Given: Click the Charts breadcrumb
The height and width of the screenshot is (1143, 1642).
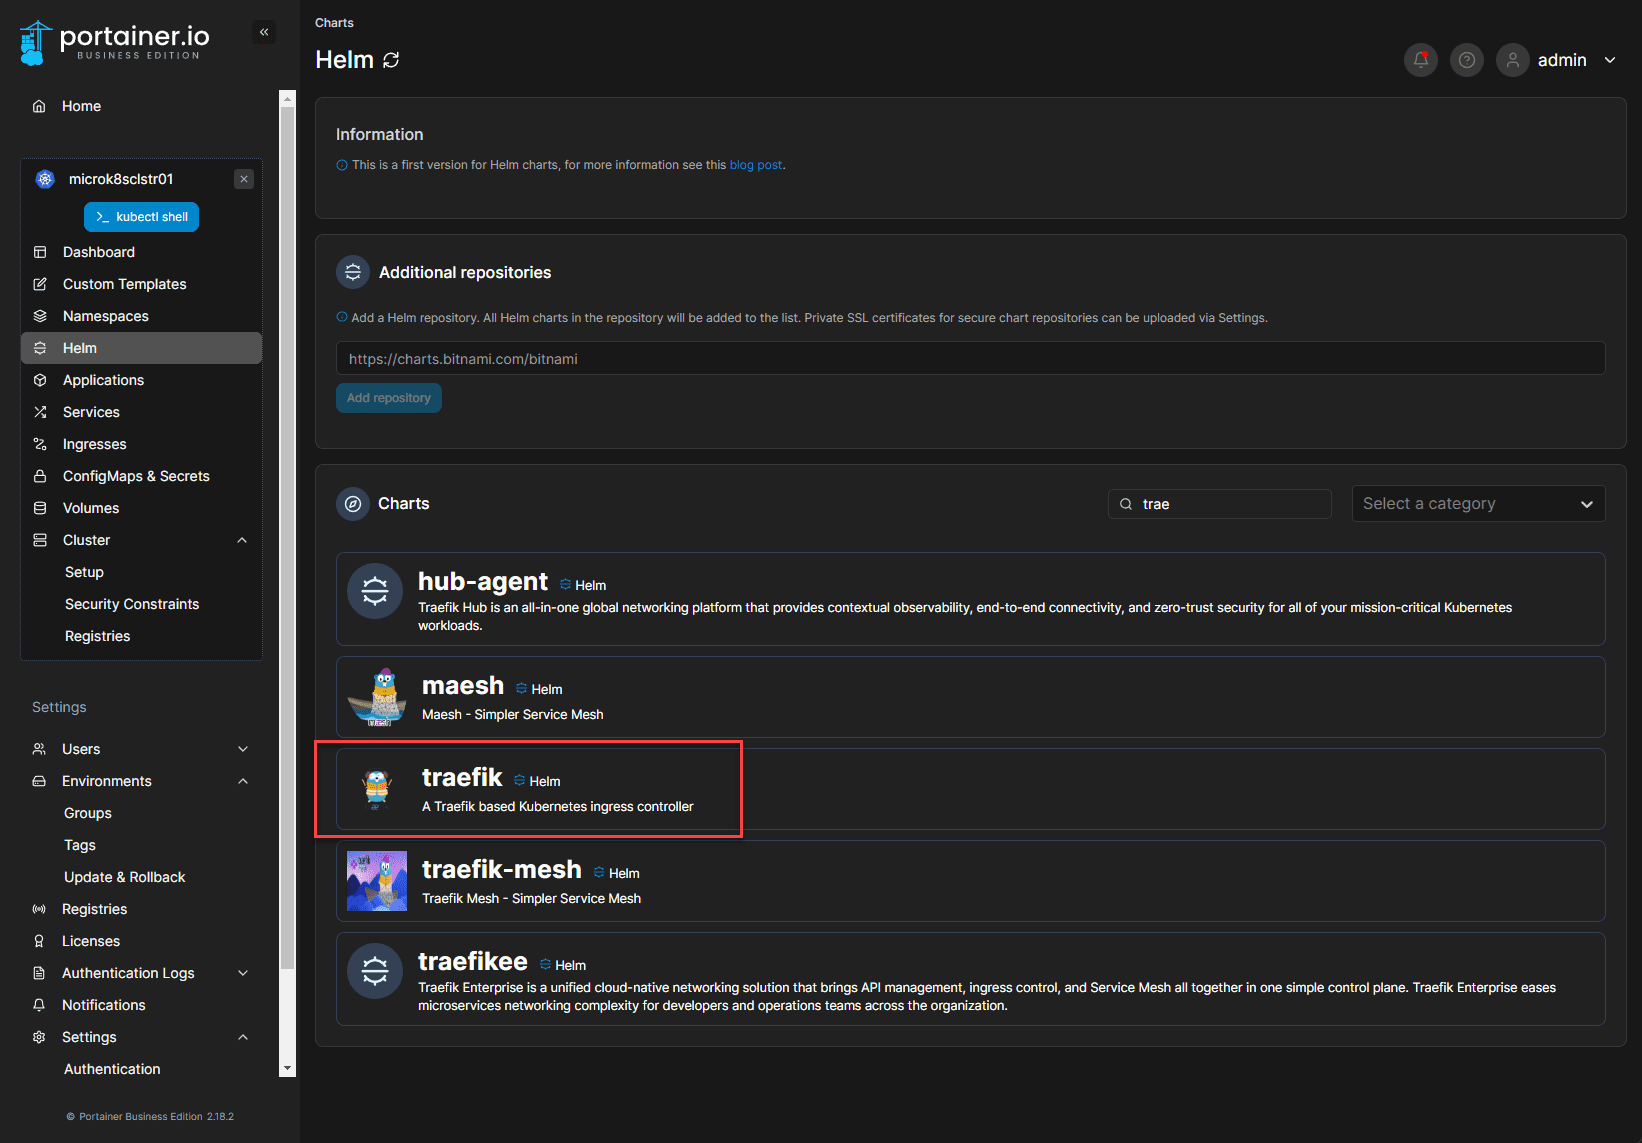Looking at the screenshot, I should (334, 23).
